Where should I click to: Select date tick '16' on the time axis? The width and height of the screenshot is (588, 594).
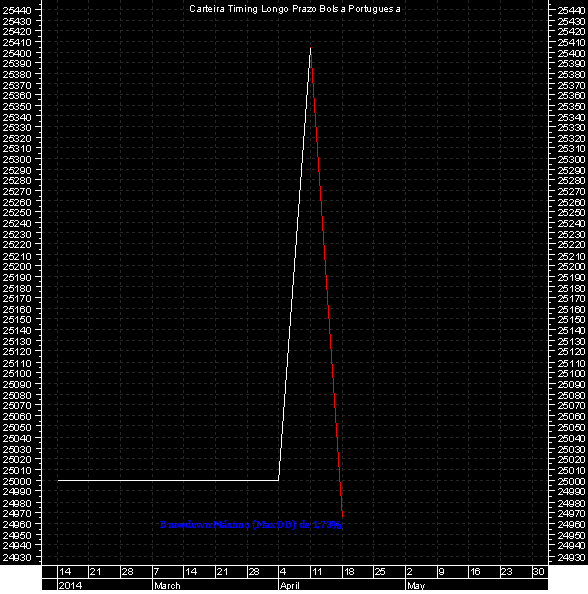pos(475,571)
